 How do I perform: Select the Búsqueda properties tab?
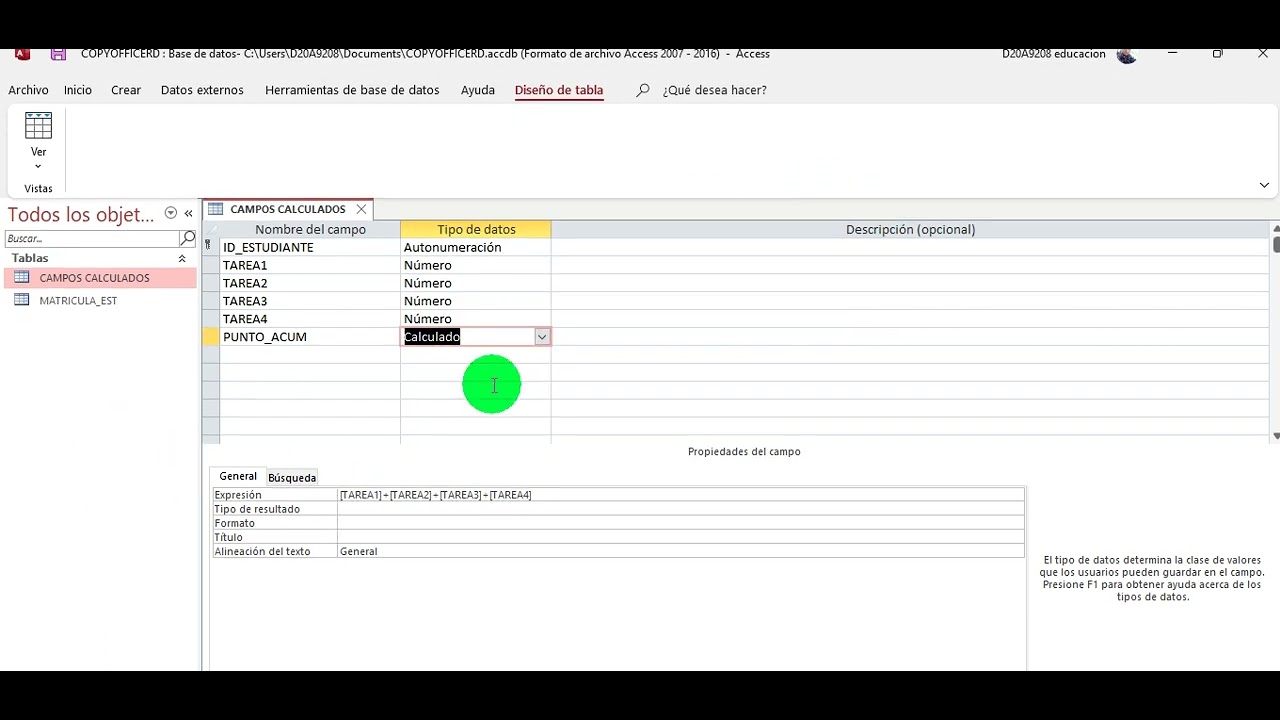pyautogui.click(x=292, y=478)
